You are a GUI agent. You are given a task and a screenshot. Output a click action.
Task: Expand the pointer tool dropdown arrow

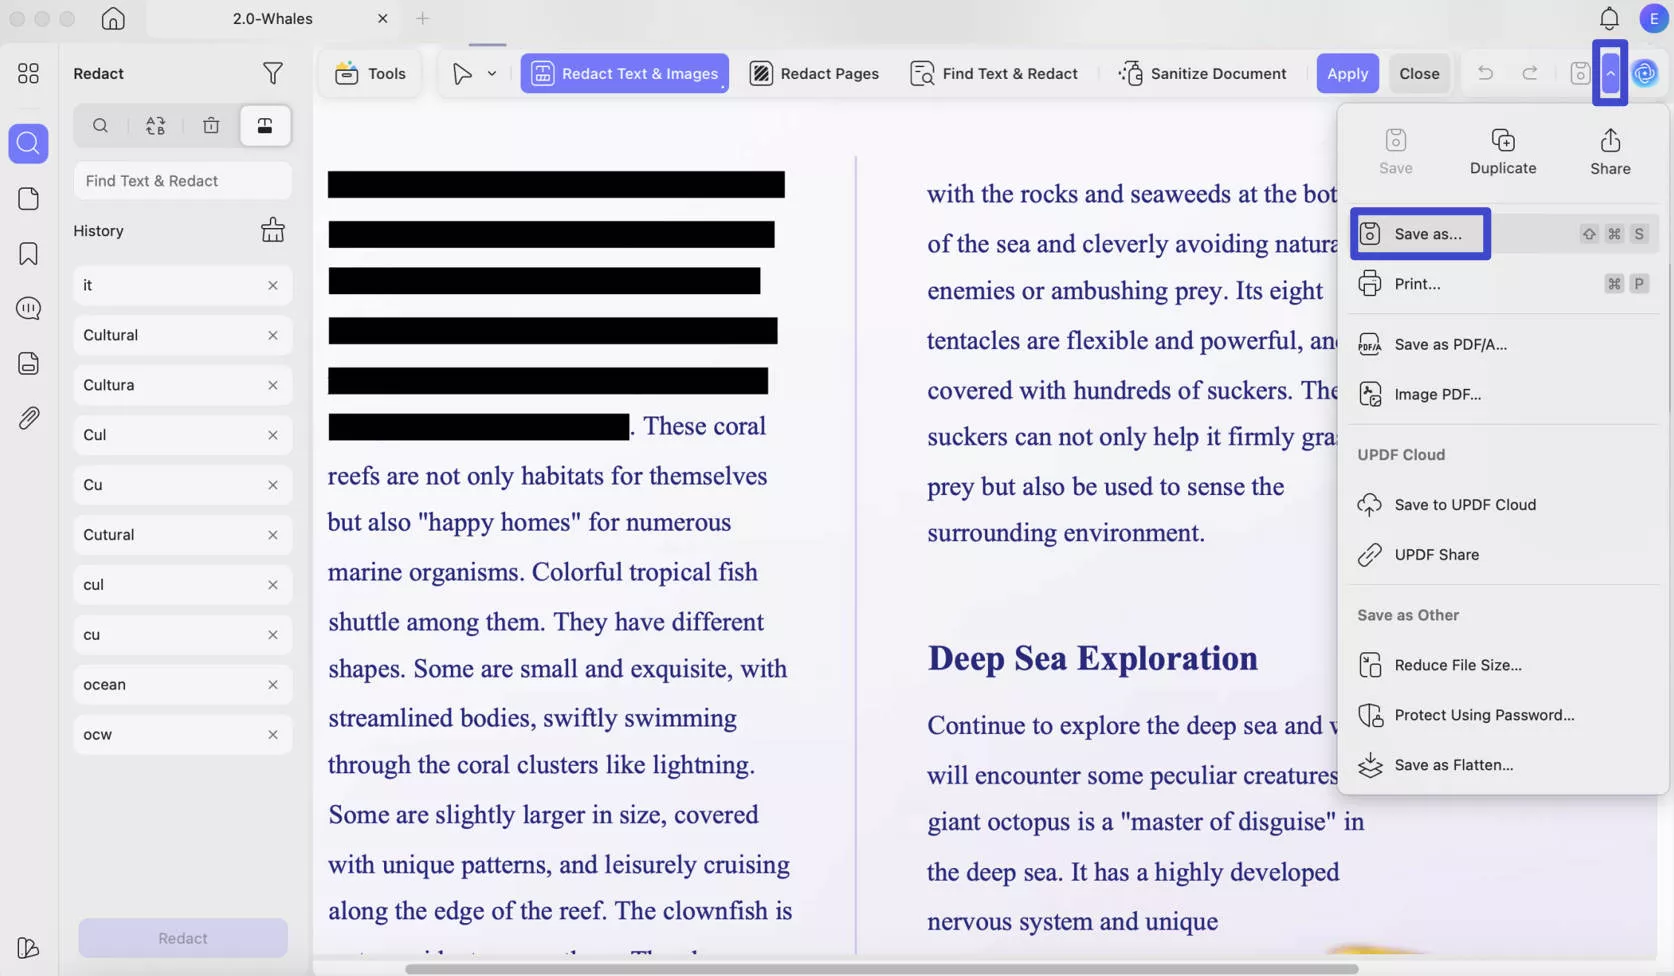(491, 73)
